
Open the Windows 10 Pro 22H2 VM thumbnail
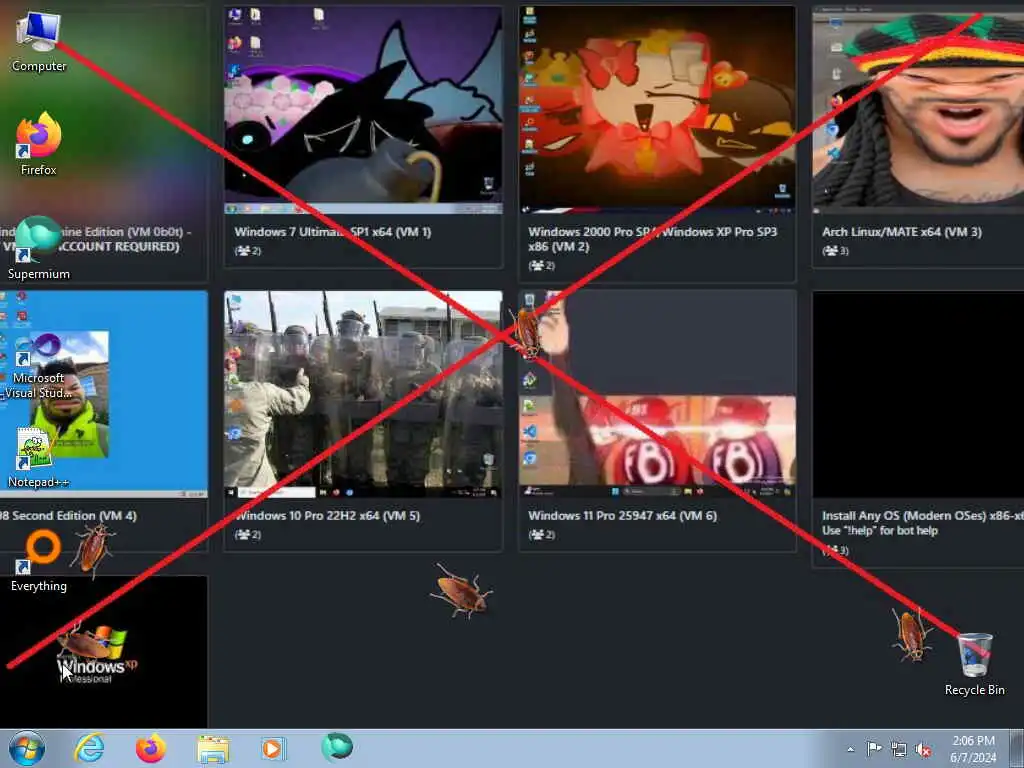[x=363, y=394]
